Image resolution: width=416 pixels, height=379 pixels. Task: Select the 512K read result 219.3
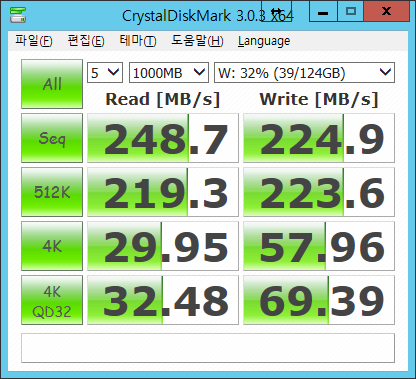[x=163, y=192]
